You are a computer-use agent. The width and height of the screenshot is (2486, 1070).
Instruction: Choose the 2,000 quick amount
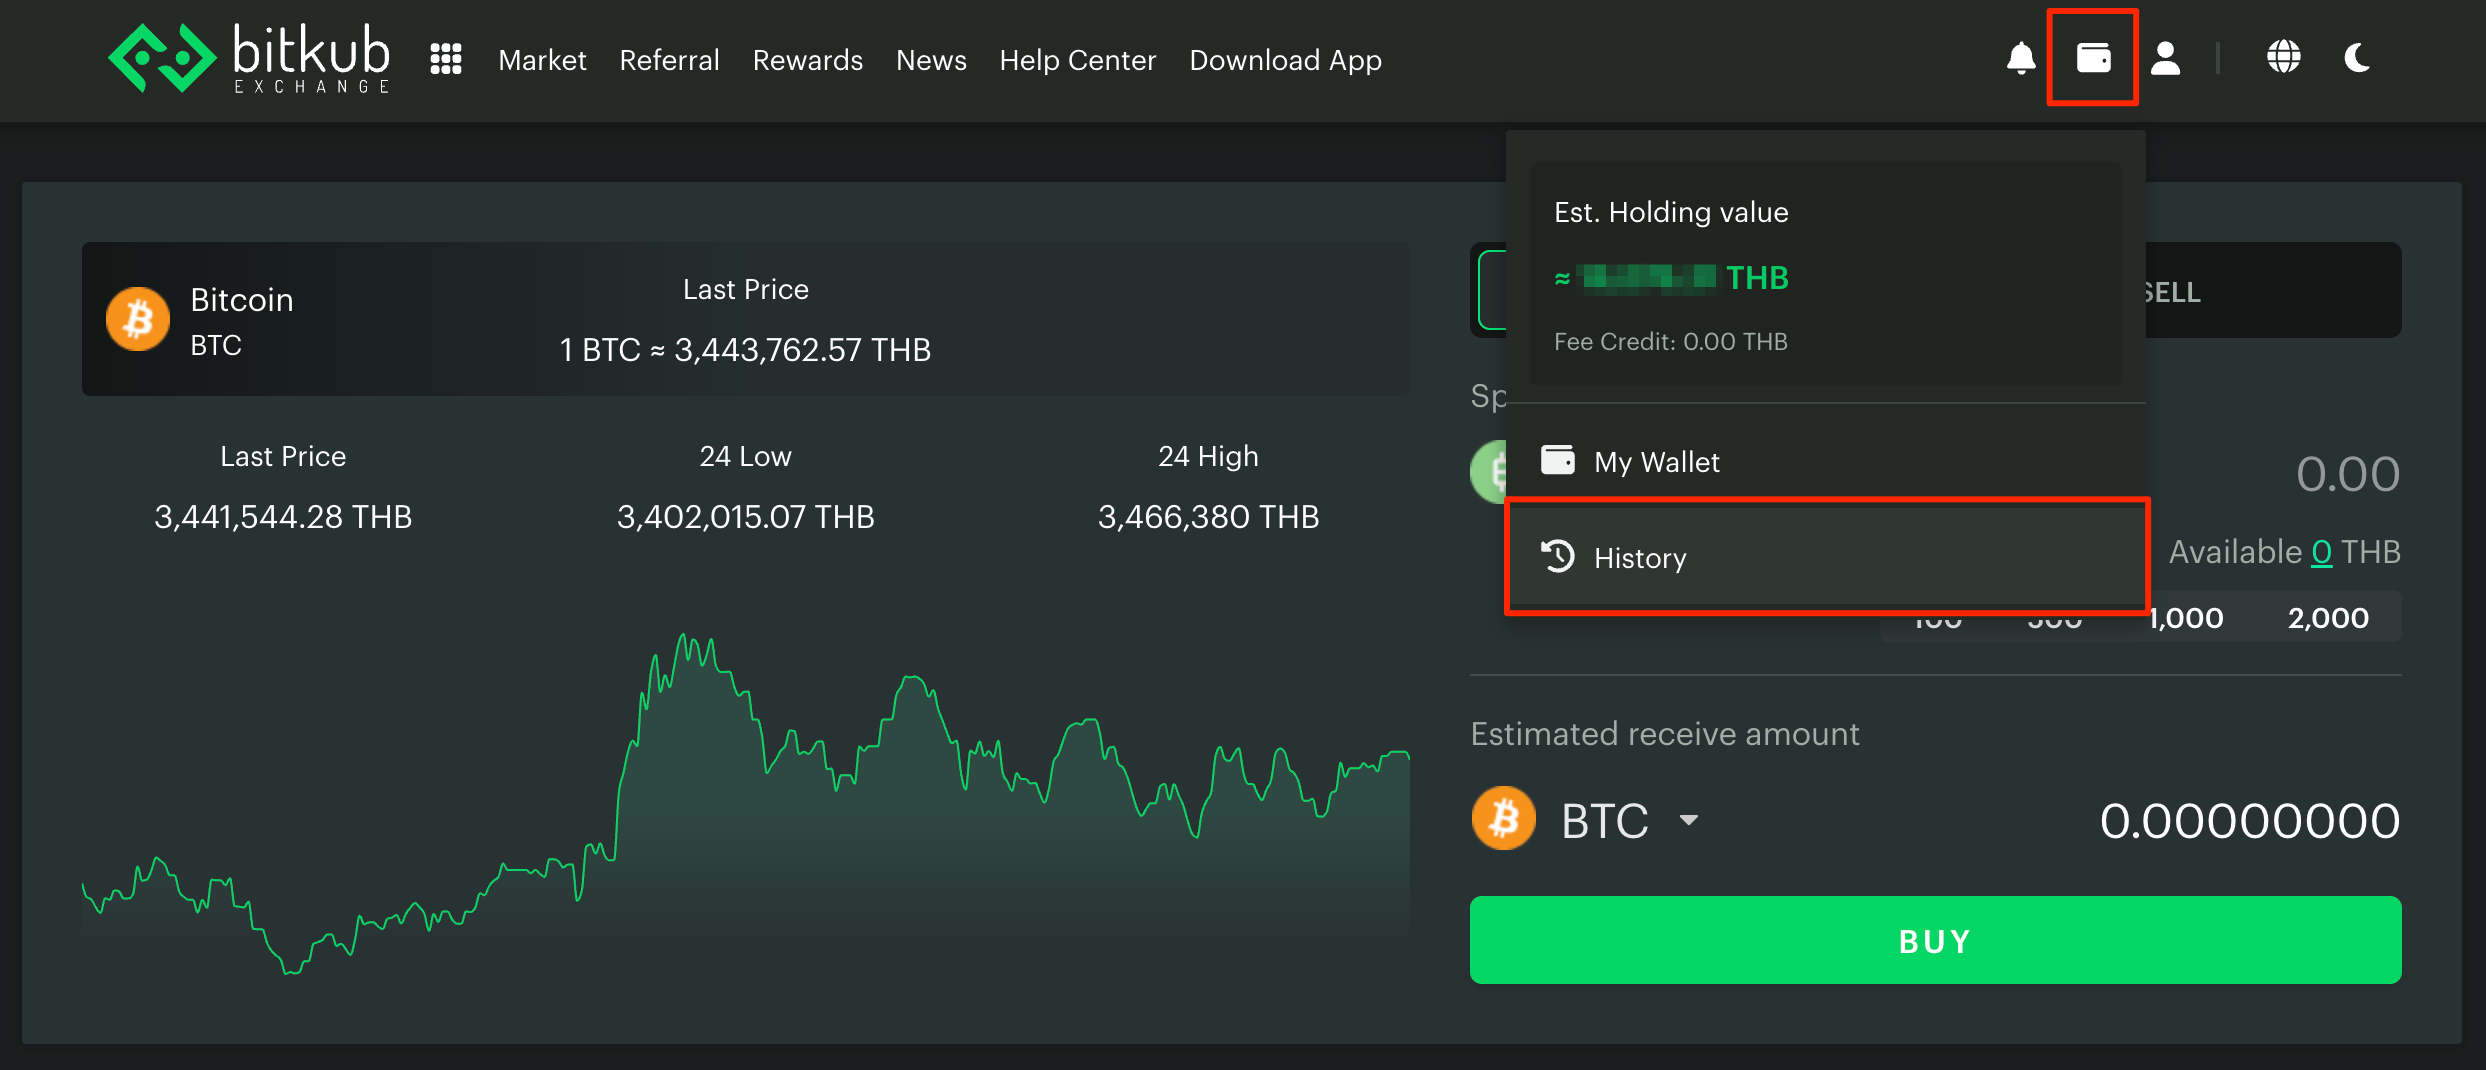(2328, 617)
